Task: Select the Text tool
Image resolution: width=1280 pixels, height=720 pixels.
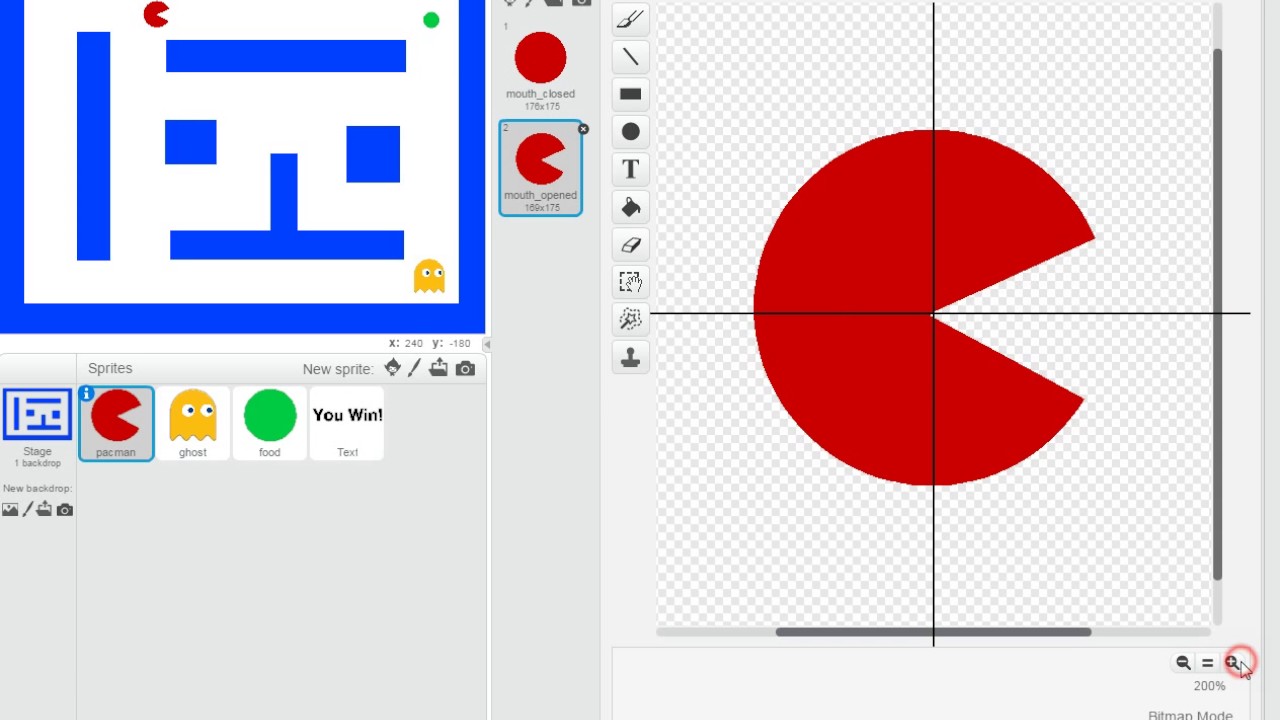Action: coord(630,169)
